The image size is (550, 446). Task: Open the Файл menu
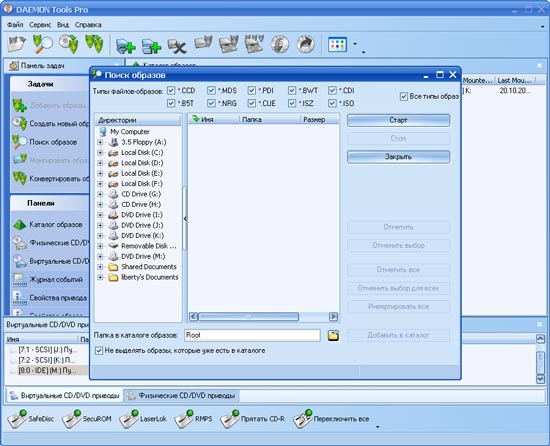(x=15, y=25)
